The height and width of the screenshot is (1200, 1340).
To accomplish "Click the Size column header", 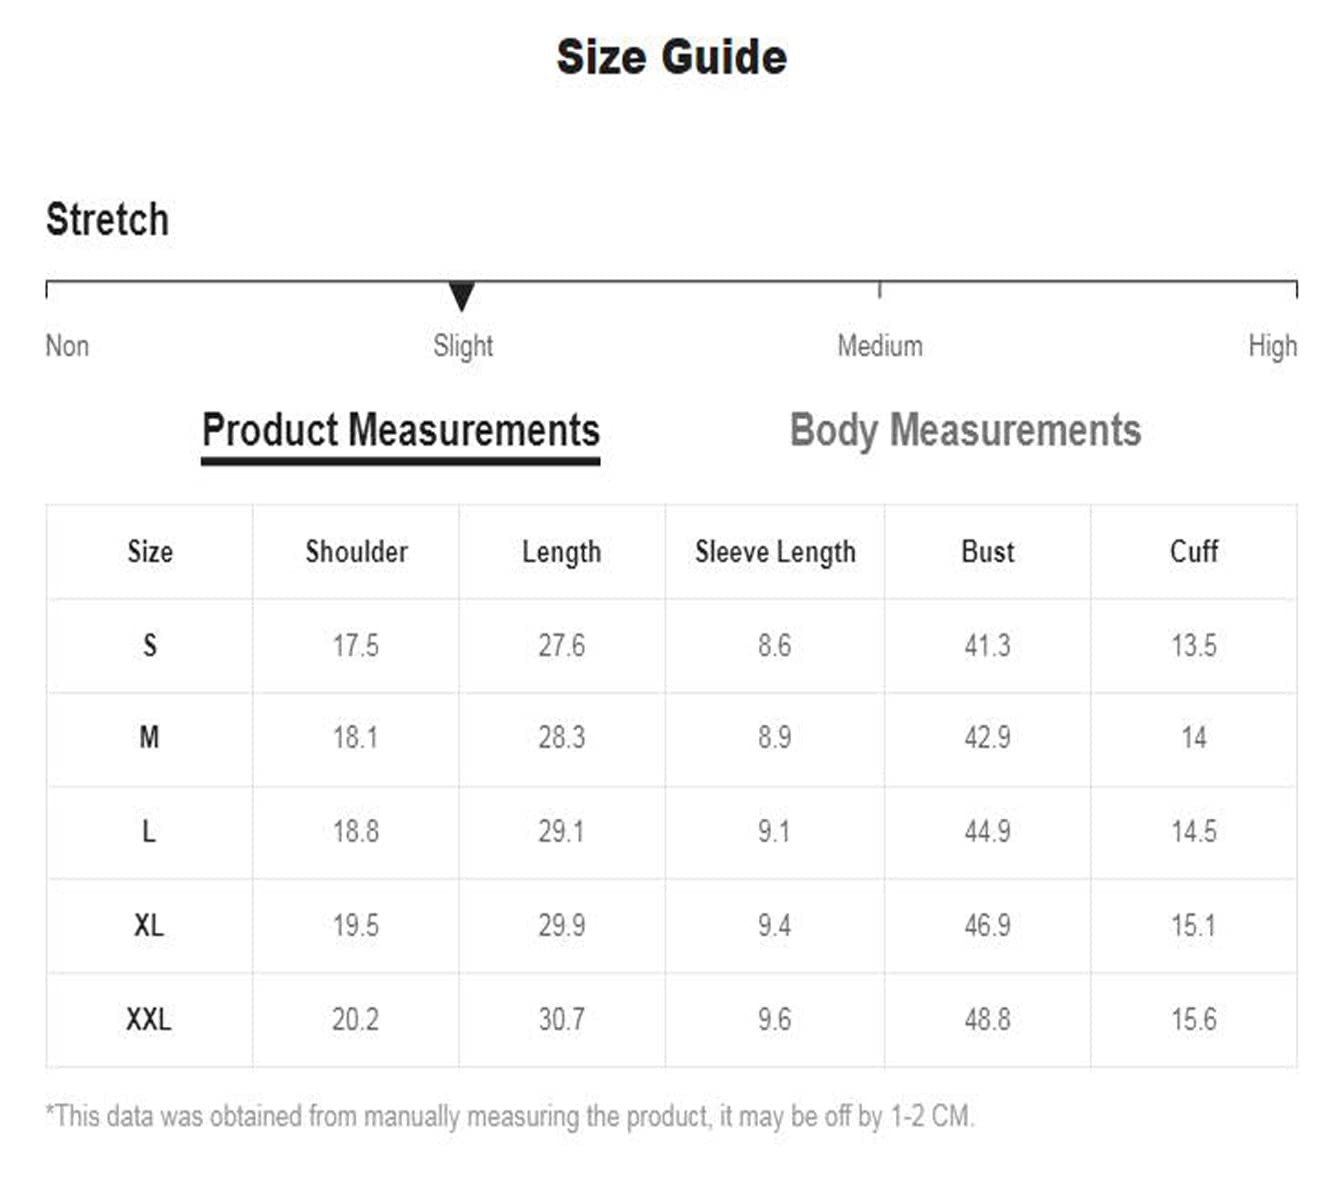I will point(150,552).
